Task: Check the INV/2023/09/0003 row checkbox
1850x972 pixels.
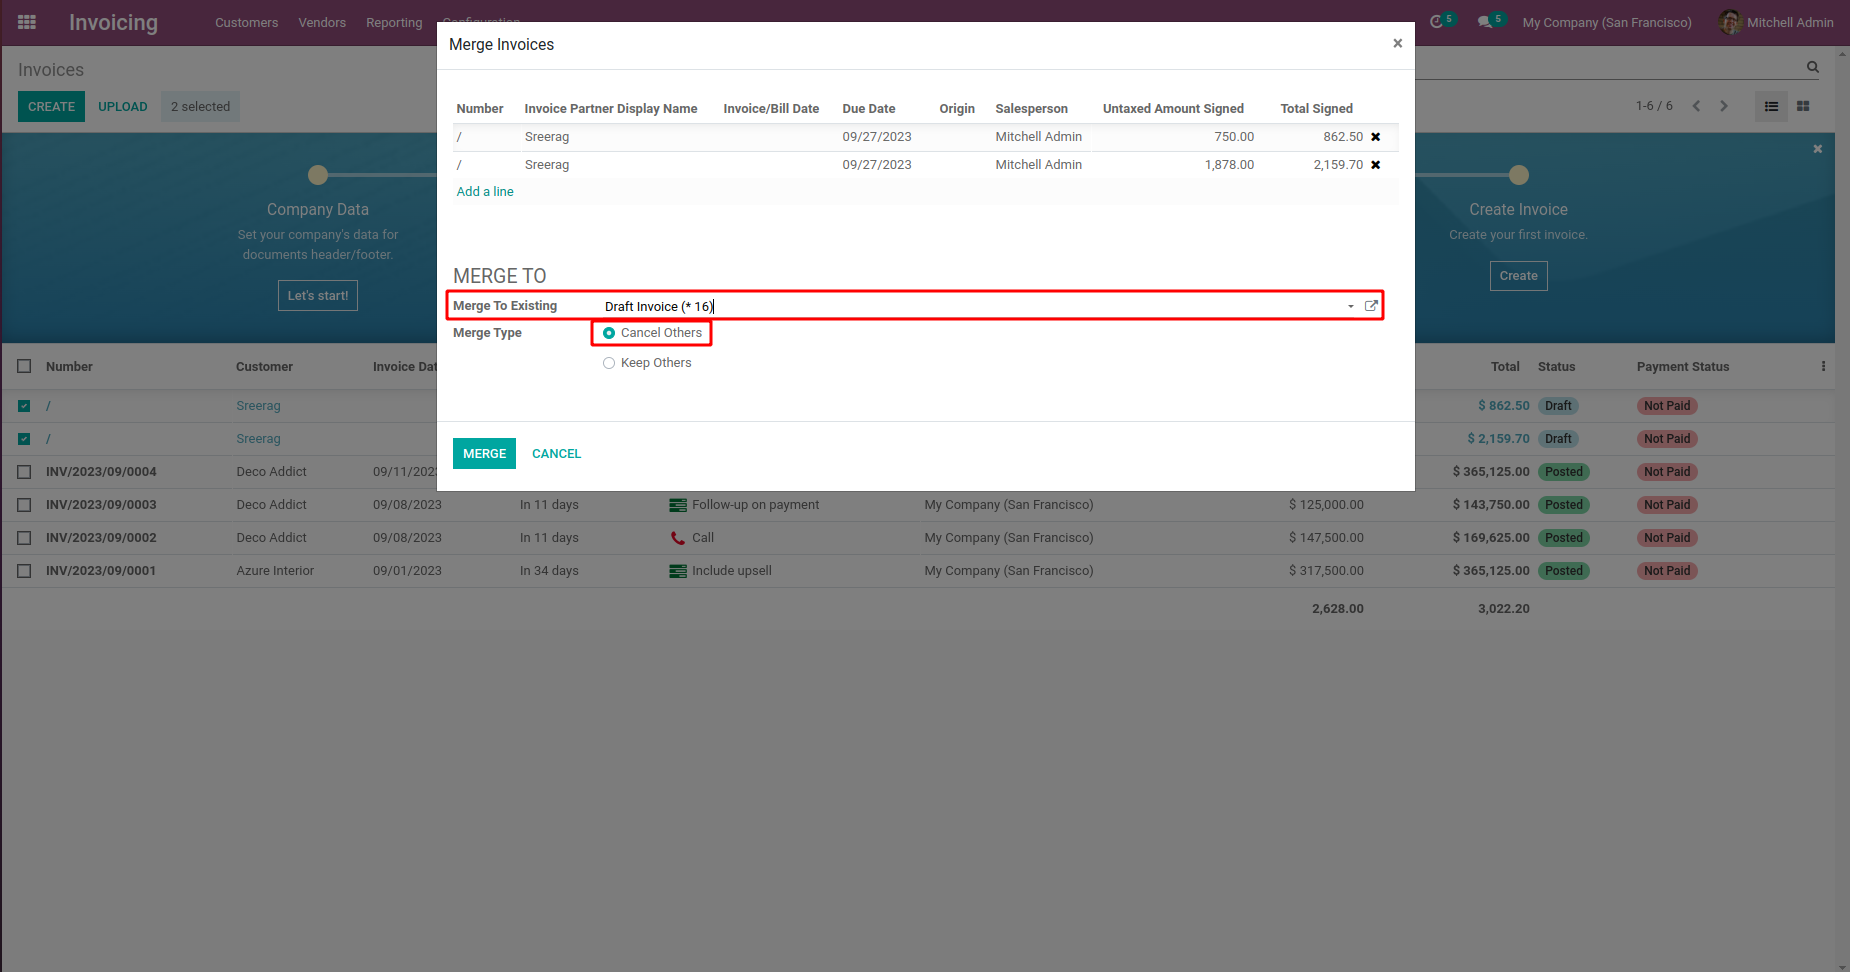Action: click(24, 505)
